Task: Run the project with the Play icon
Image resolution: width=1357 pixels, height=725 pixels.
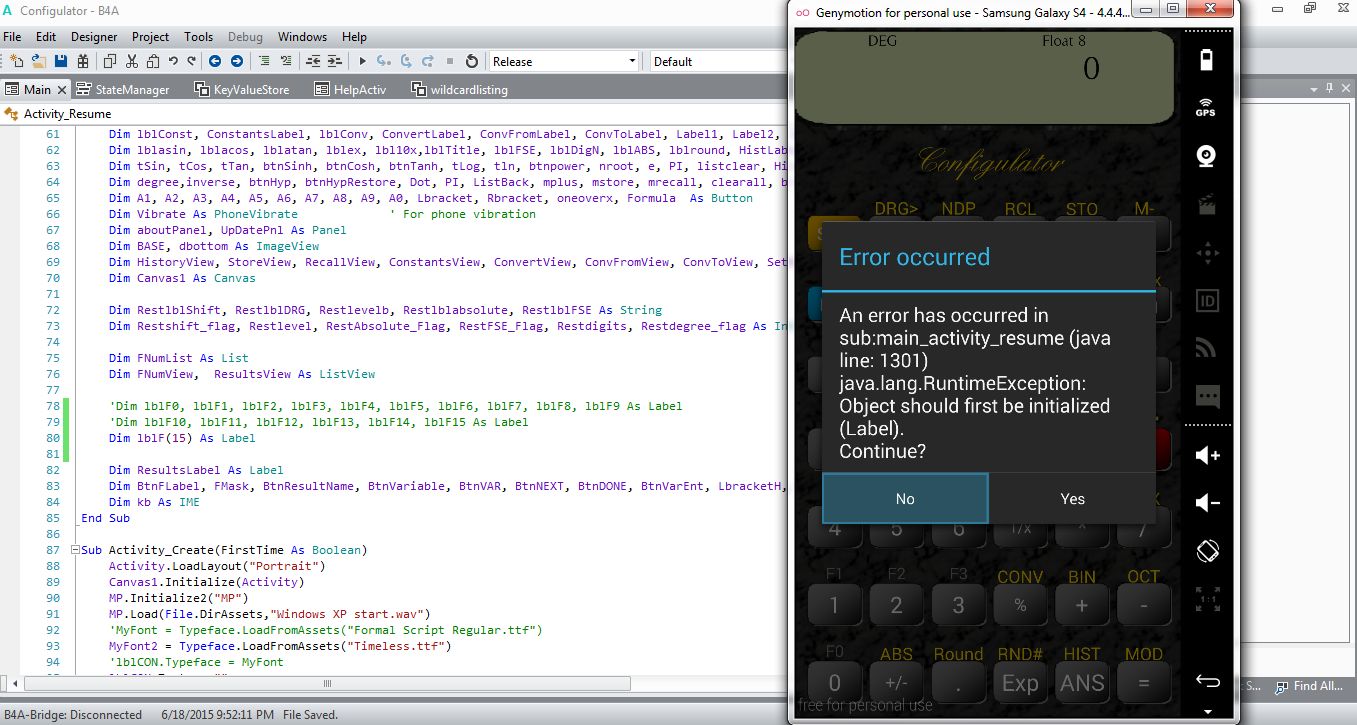Action: tap(363, 61)
